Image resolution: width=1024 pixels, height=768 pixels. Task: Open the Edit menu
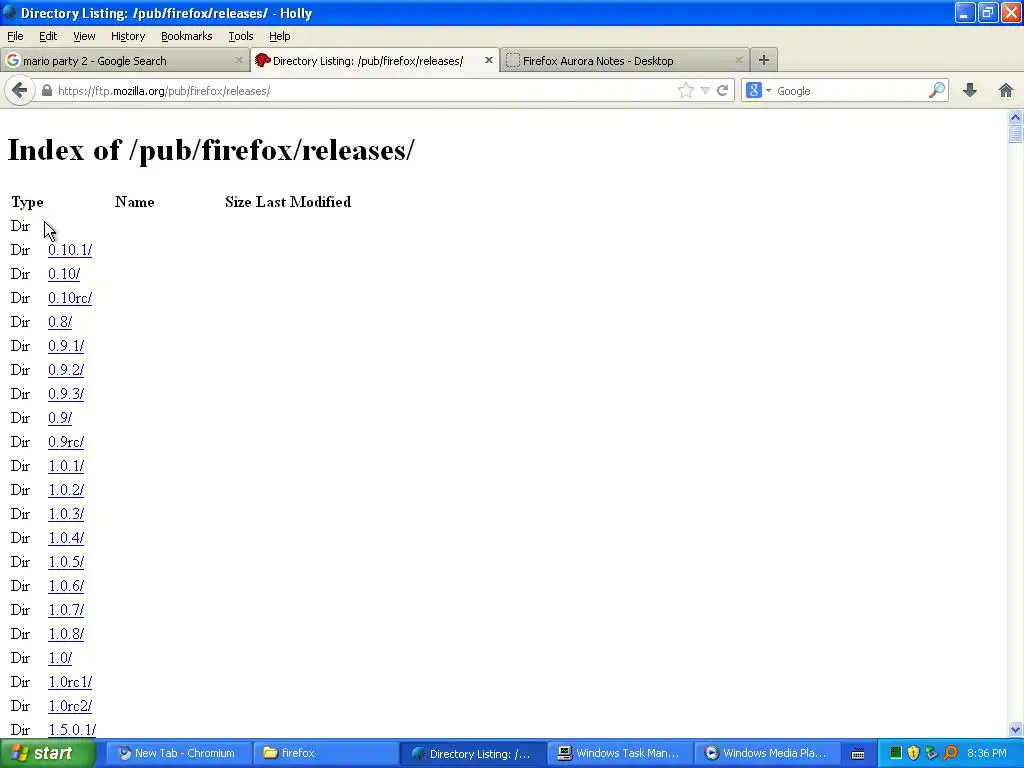pyautogui.click(x=48, y=36)
